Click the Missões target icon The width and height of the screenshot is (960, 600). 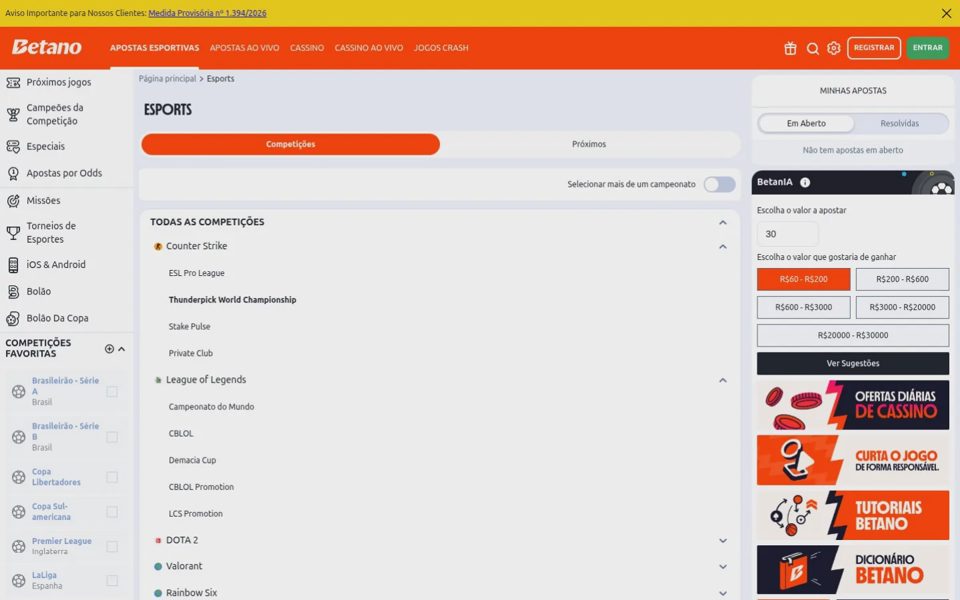(x=13, y=201)
